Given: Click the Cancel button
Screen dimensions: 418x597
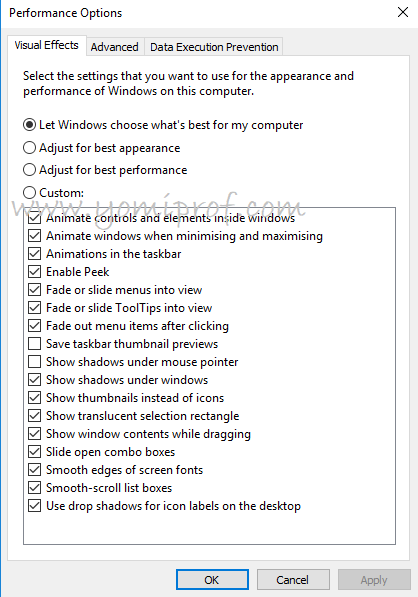Looking at the screenshot, I should [293, 580].
